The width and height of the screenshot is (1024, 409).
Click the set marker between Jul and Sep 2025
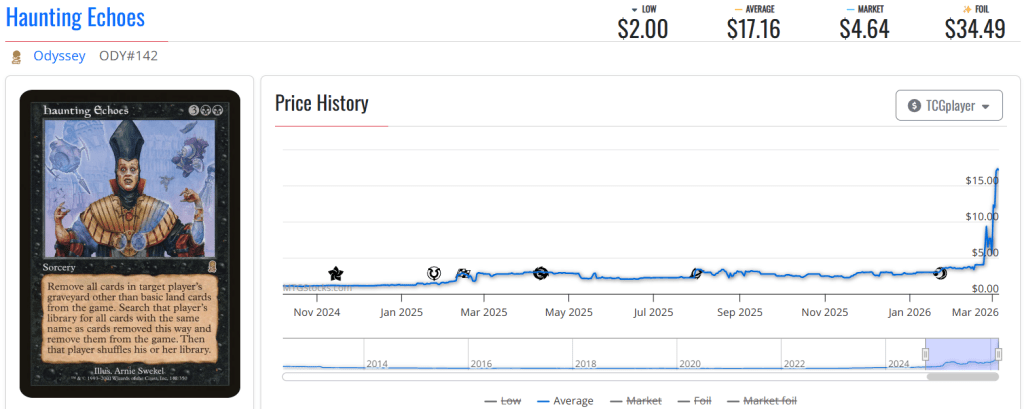pos(697,273)
